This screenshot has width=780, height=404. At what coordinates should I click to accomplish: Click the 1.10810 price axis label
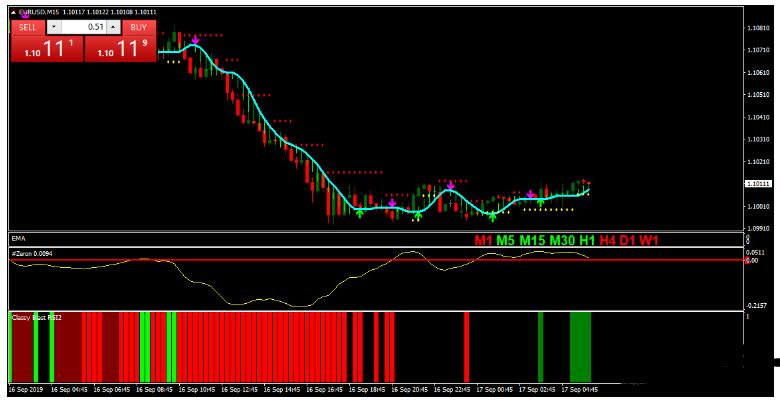[x=759, y=28]
